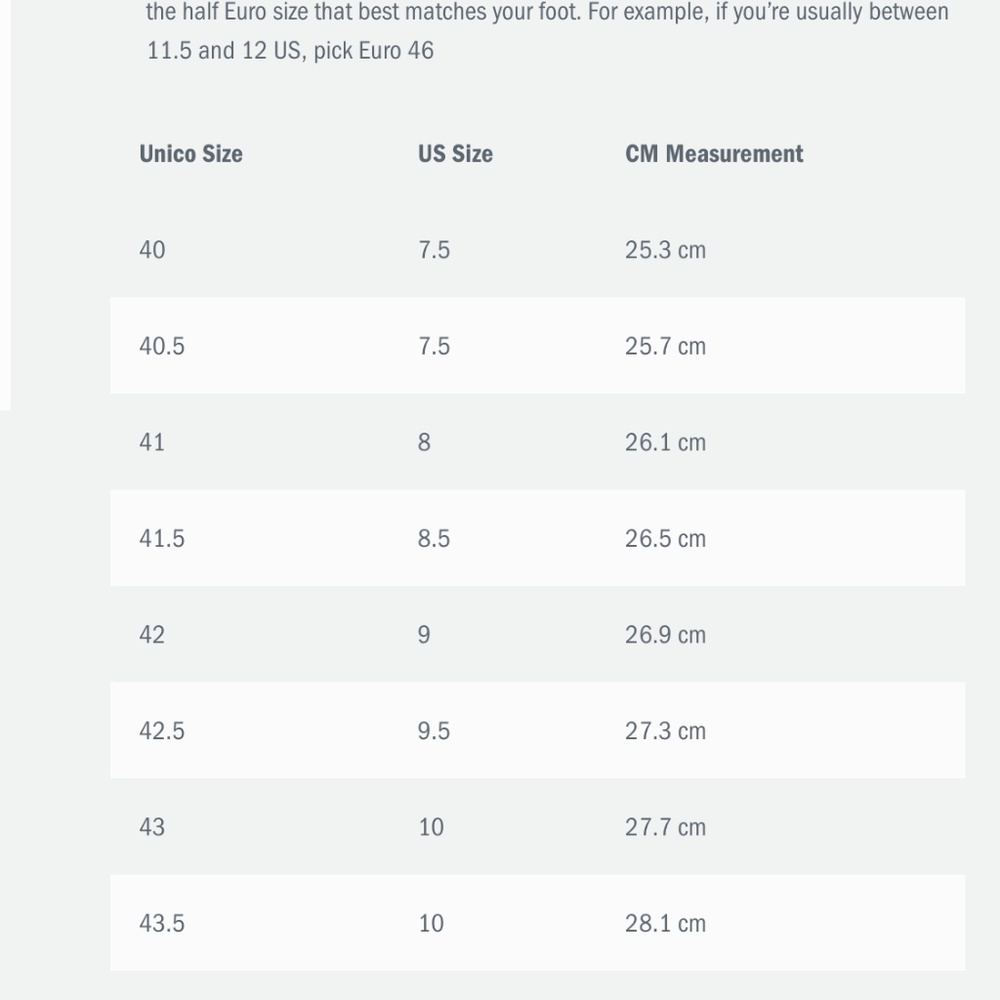Click the 26.9 cm measurement
Viewport: 1000px width, 1000px height.
click(x=665, y=635)
